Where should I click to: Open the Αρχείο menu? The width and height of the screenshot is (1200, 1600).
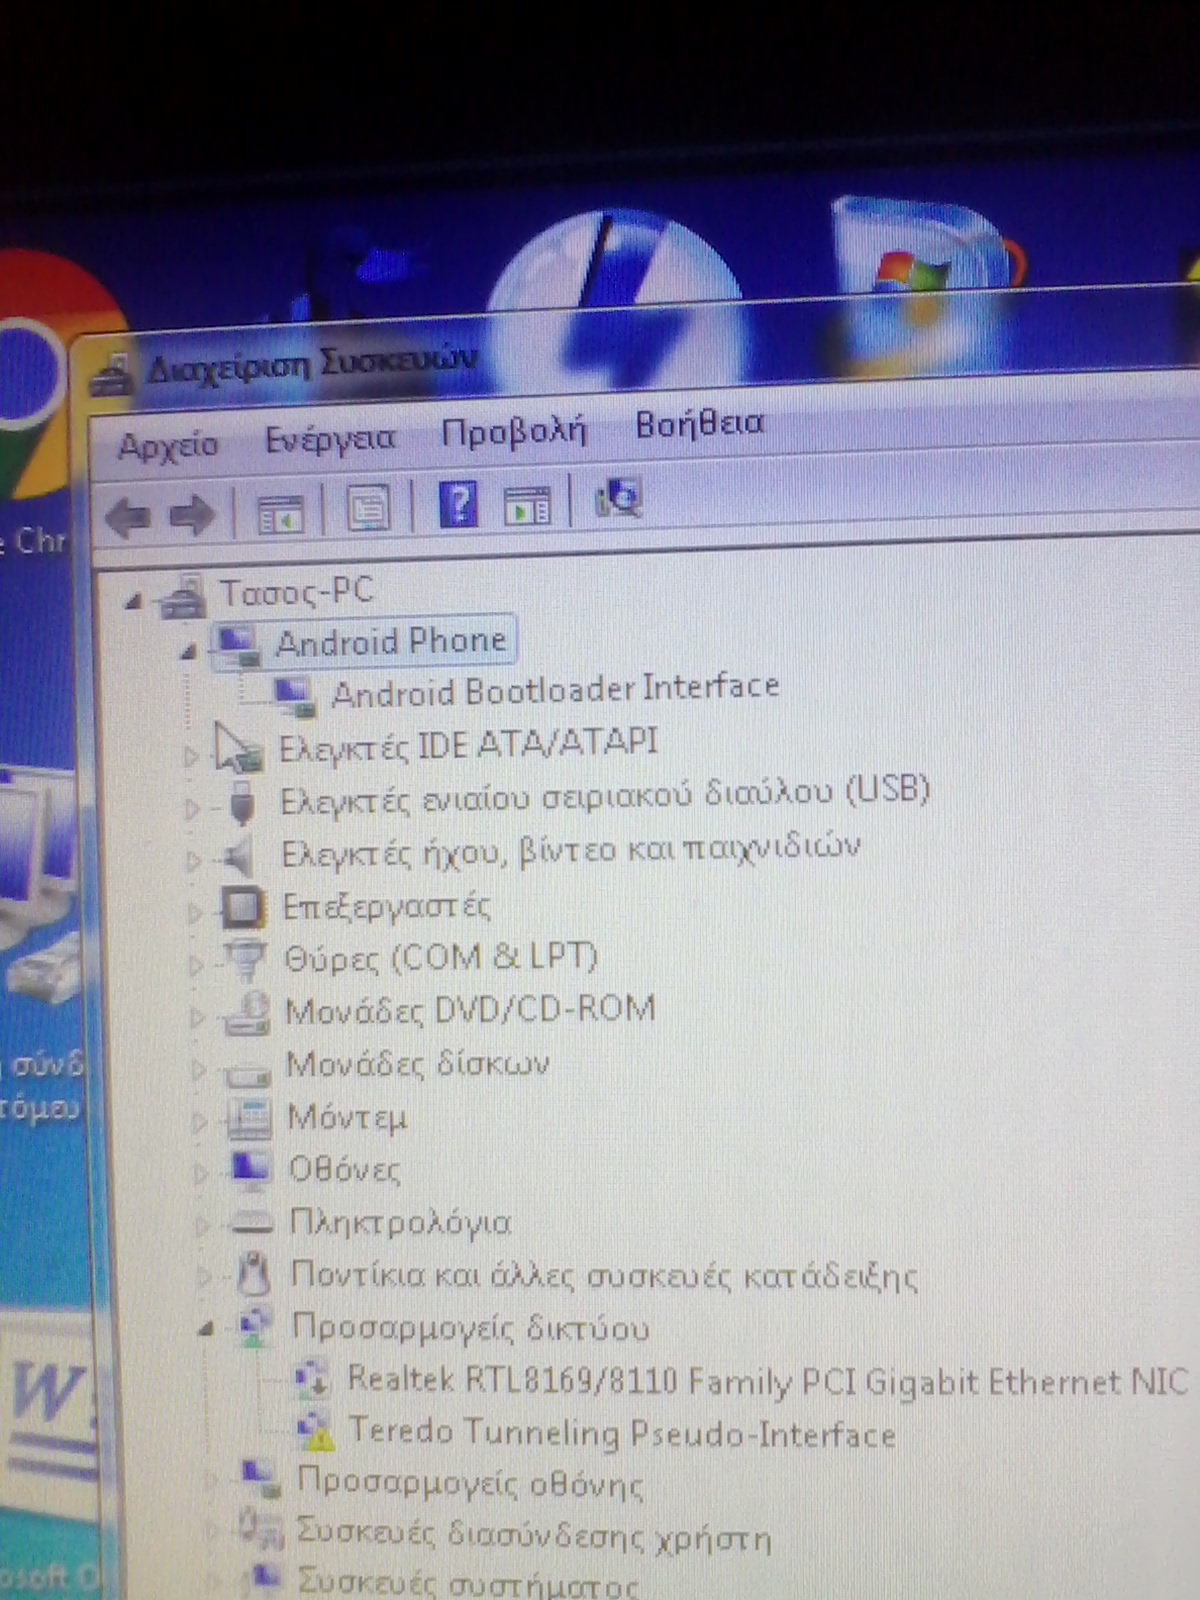168,445
